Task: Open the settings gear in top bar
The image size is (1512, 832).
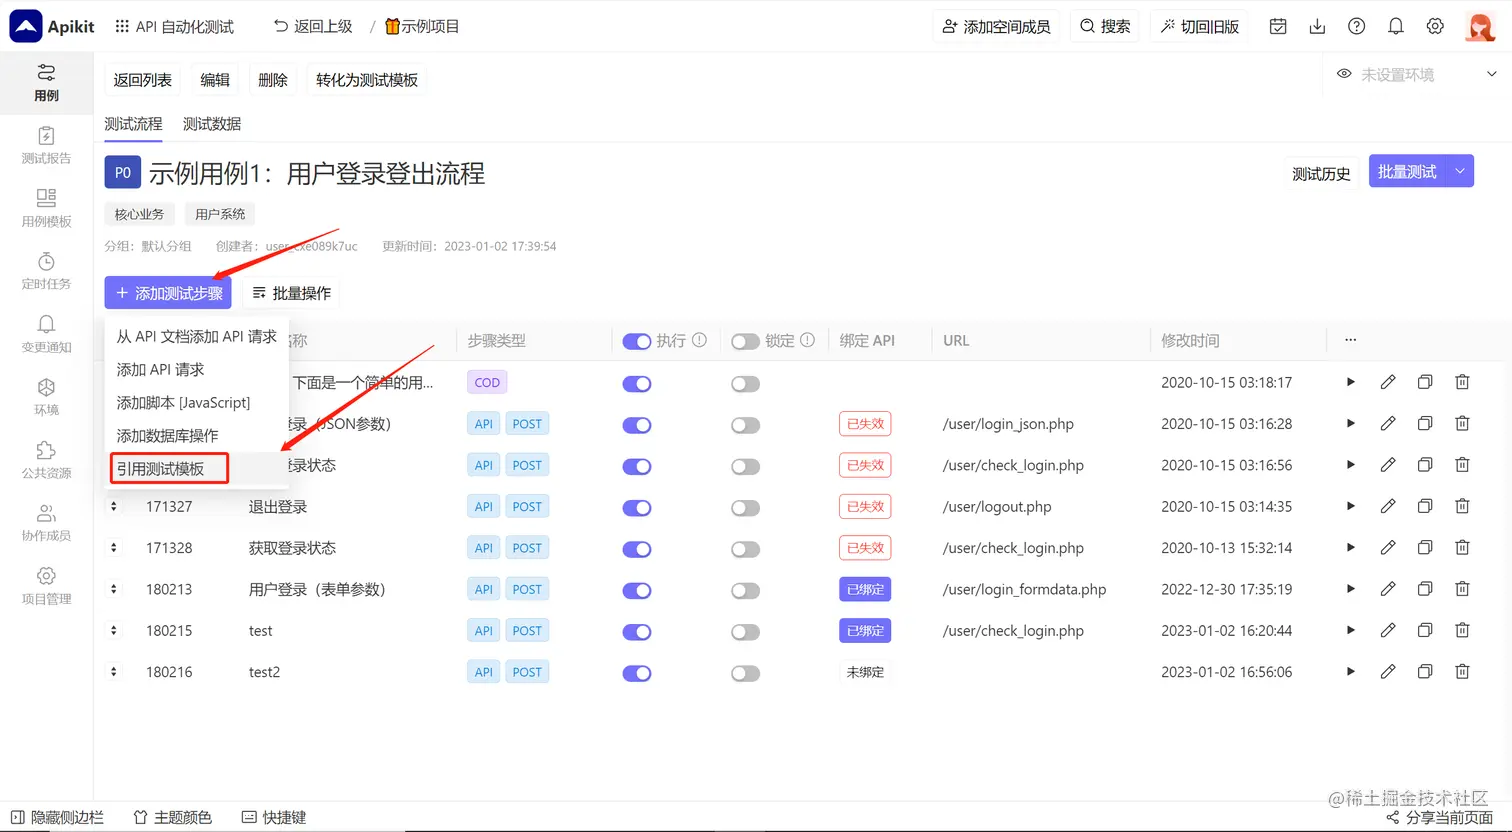Action: [1435, 26]
